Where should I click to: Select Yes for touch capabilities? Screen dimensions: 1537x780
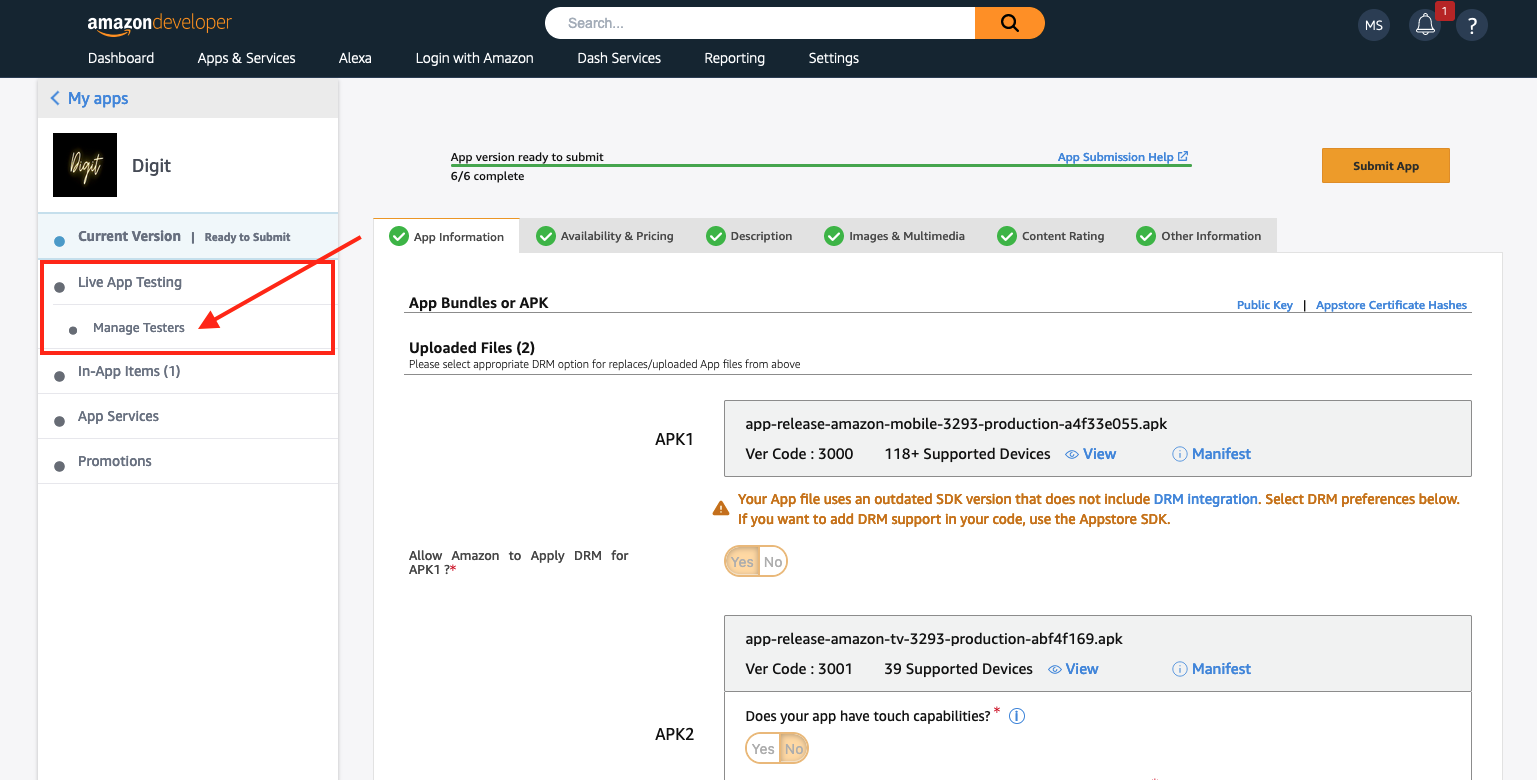[x=763, y=749]
